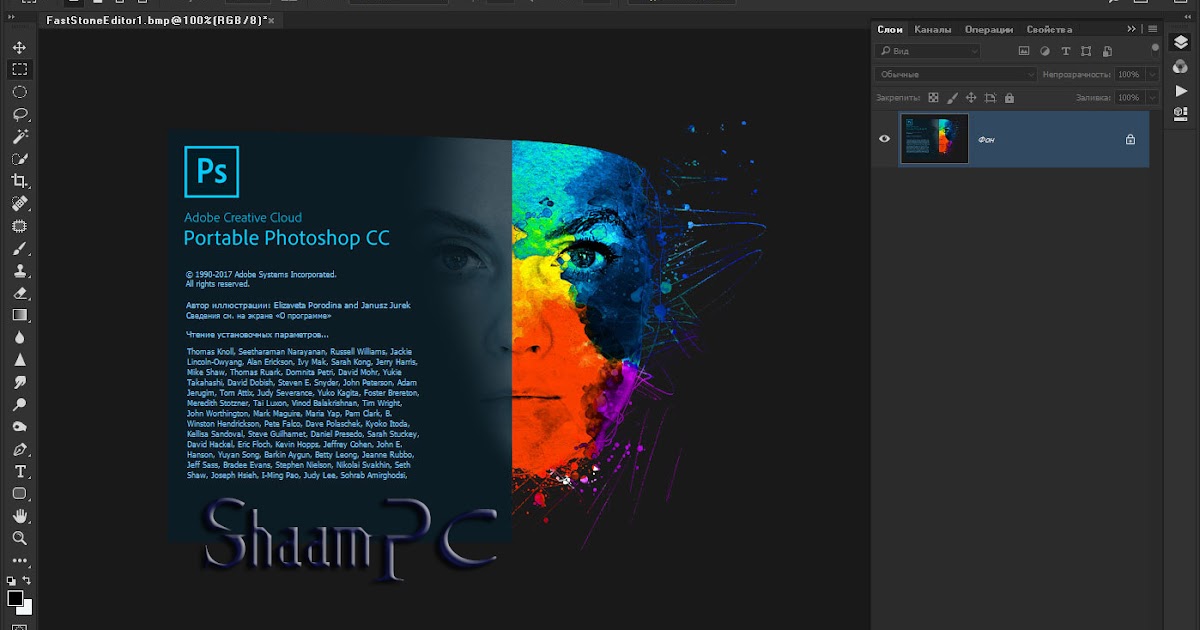Select the Smudge finger tool

(x=19, y=383)
